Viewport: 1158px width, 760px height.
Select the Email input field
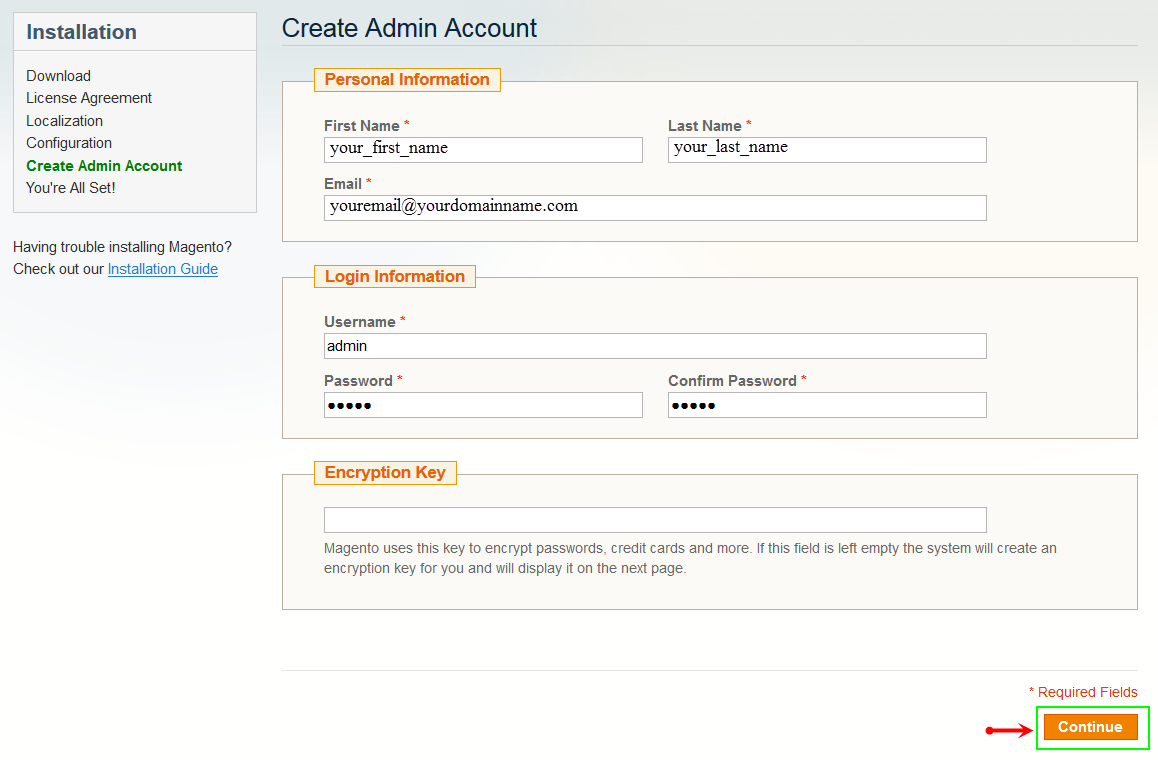tap(655, 208)
